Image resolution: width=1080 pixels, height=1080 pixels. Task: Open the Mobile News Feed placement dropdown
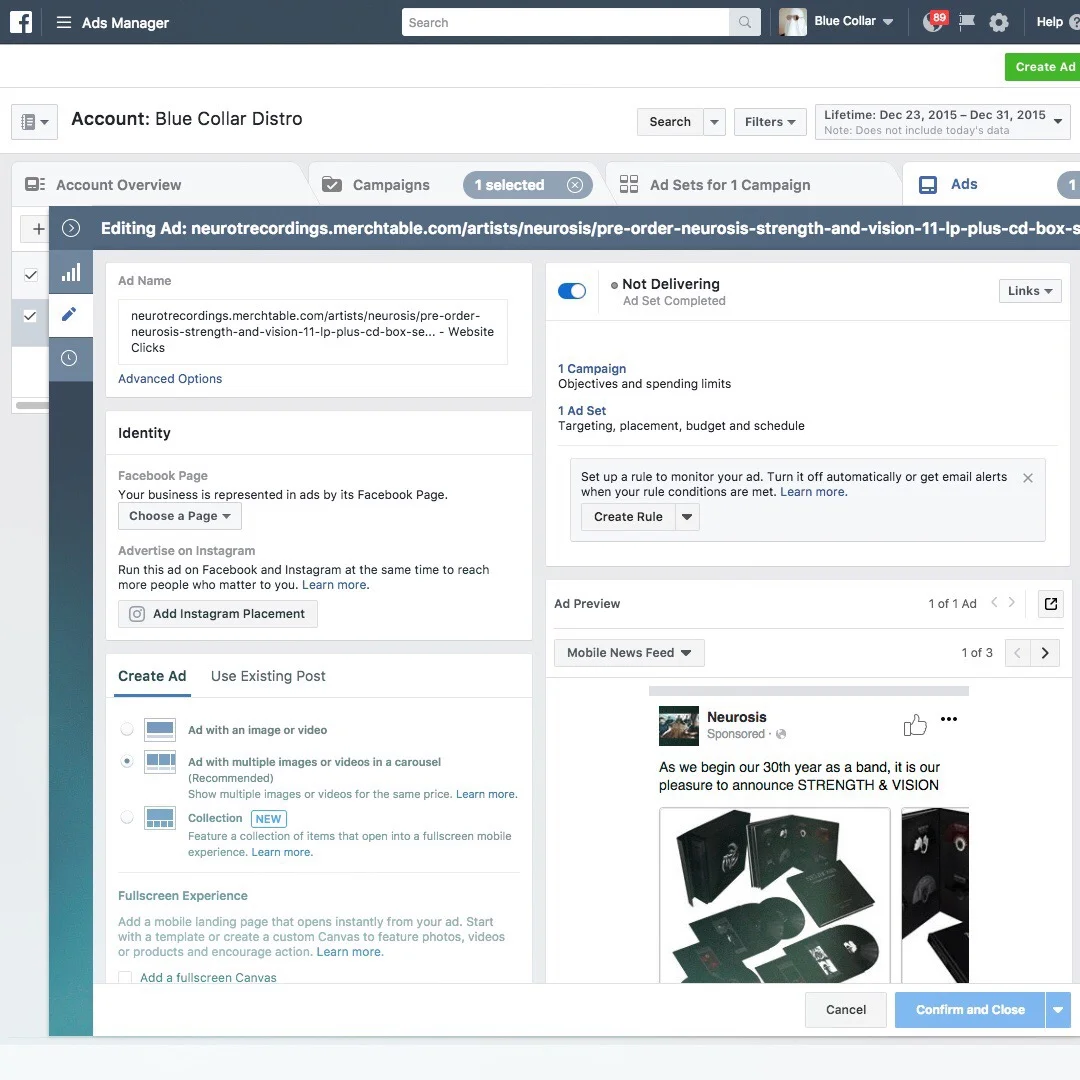pyautogui.click(x=629, y=653)
